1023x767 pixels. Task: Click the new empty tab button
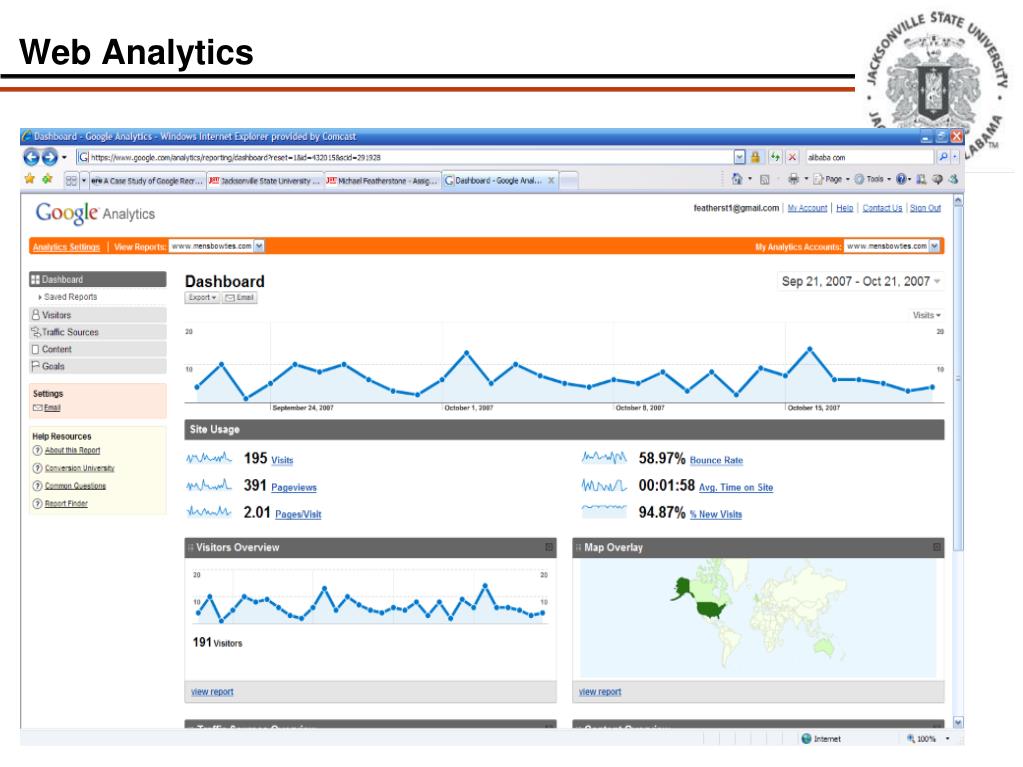coord(568,181)
